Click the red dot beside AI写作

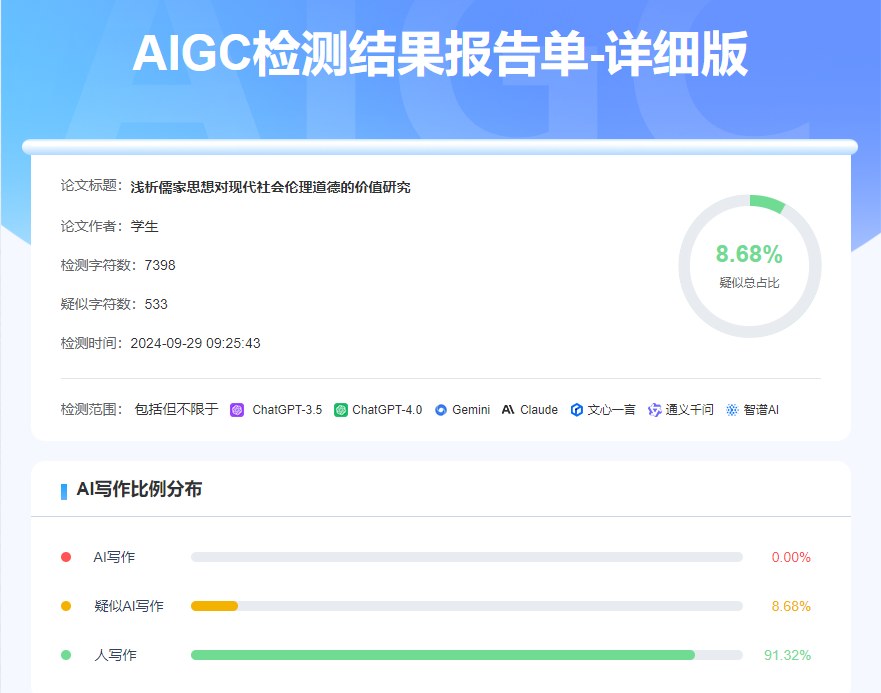tap(66, 557)
